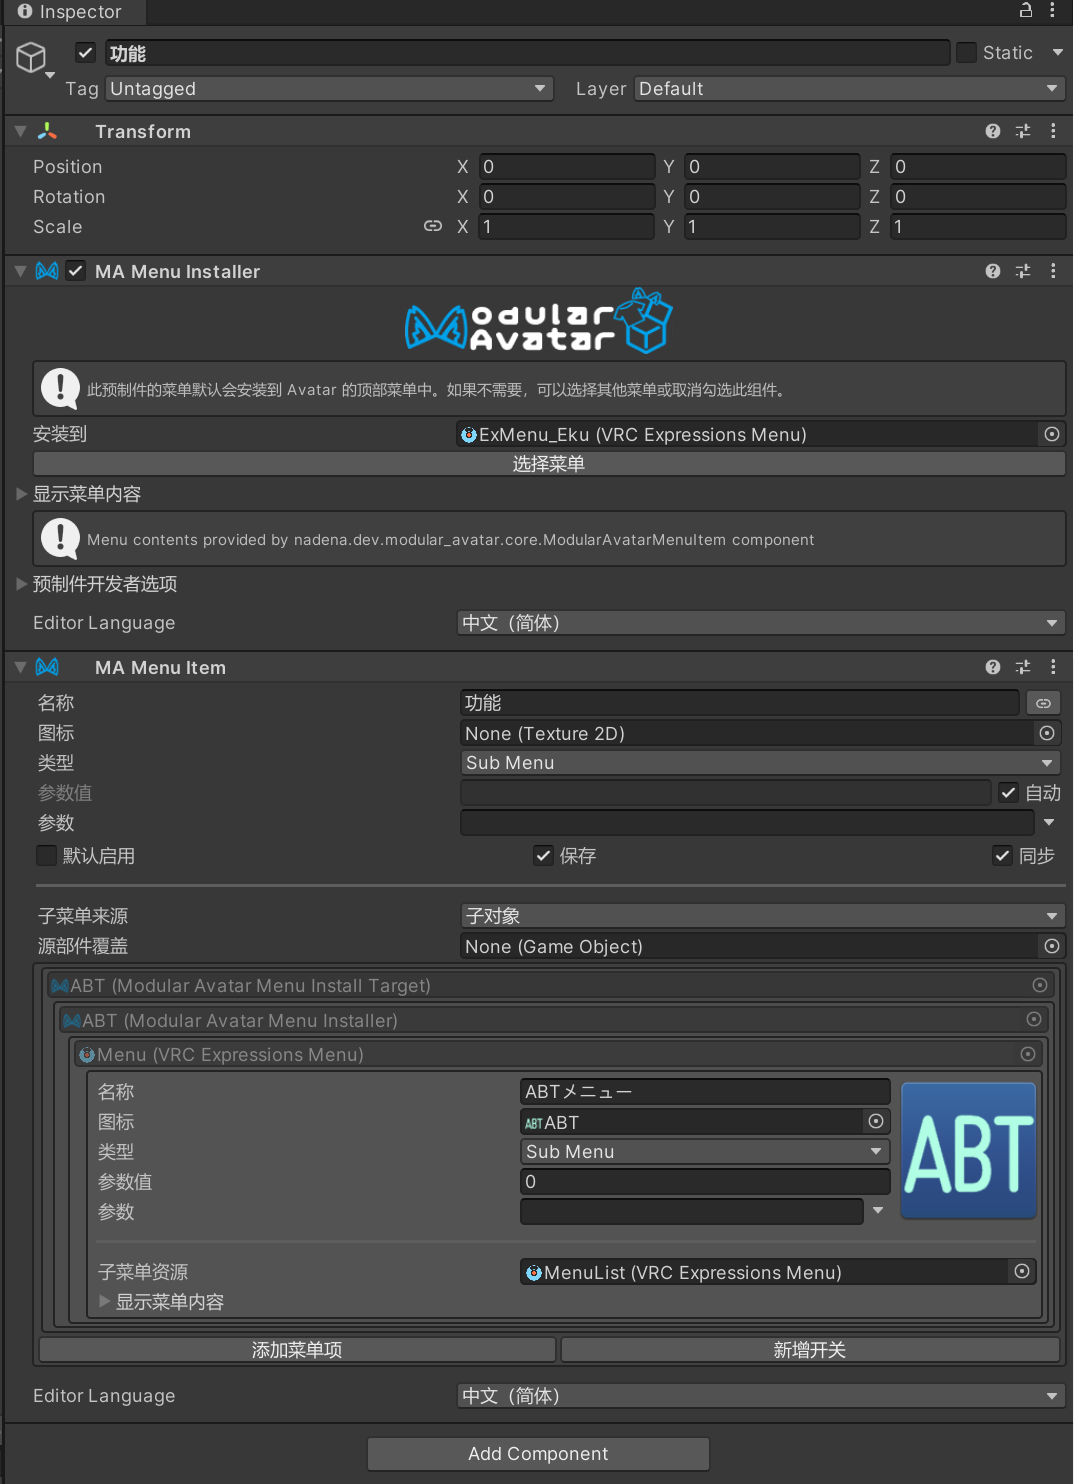The image size is (1074, 1484).
Task: Open MA Menu Installer preset settings icon
Action: (x=1022, y=271)
